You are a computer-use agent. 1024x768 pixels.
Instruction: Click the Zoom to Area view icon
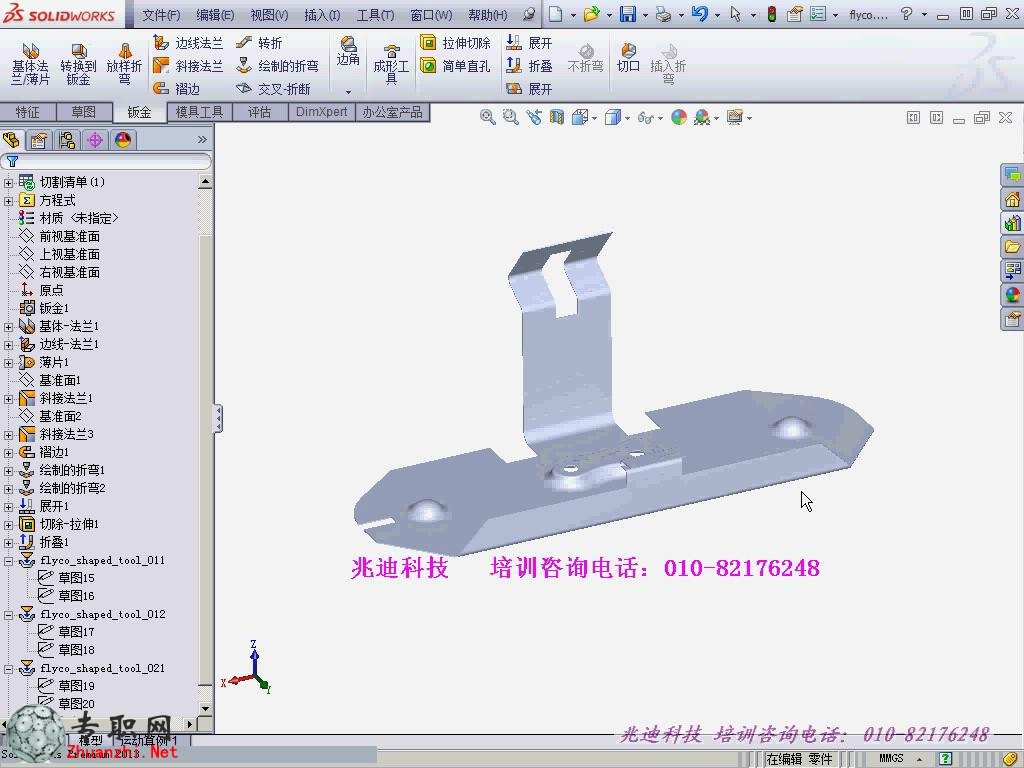[511, 118]
